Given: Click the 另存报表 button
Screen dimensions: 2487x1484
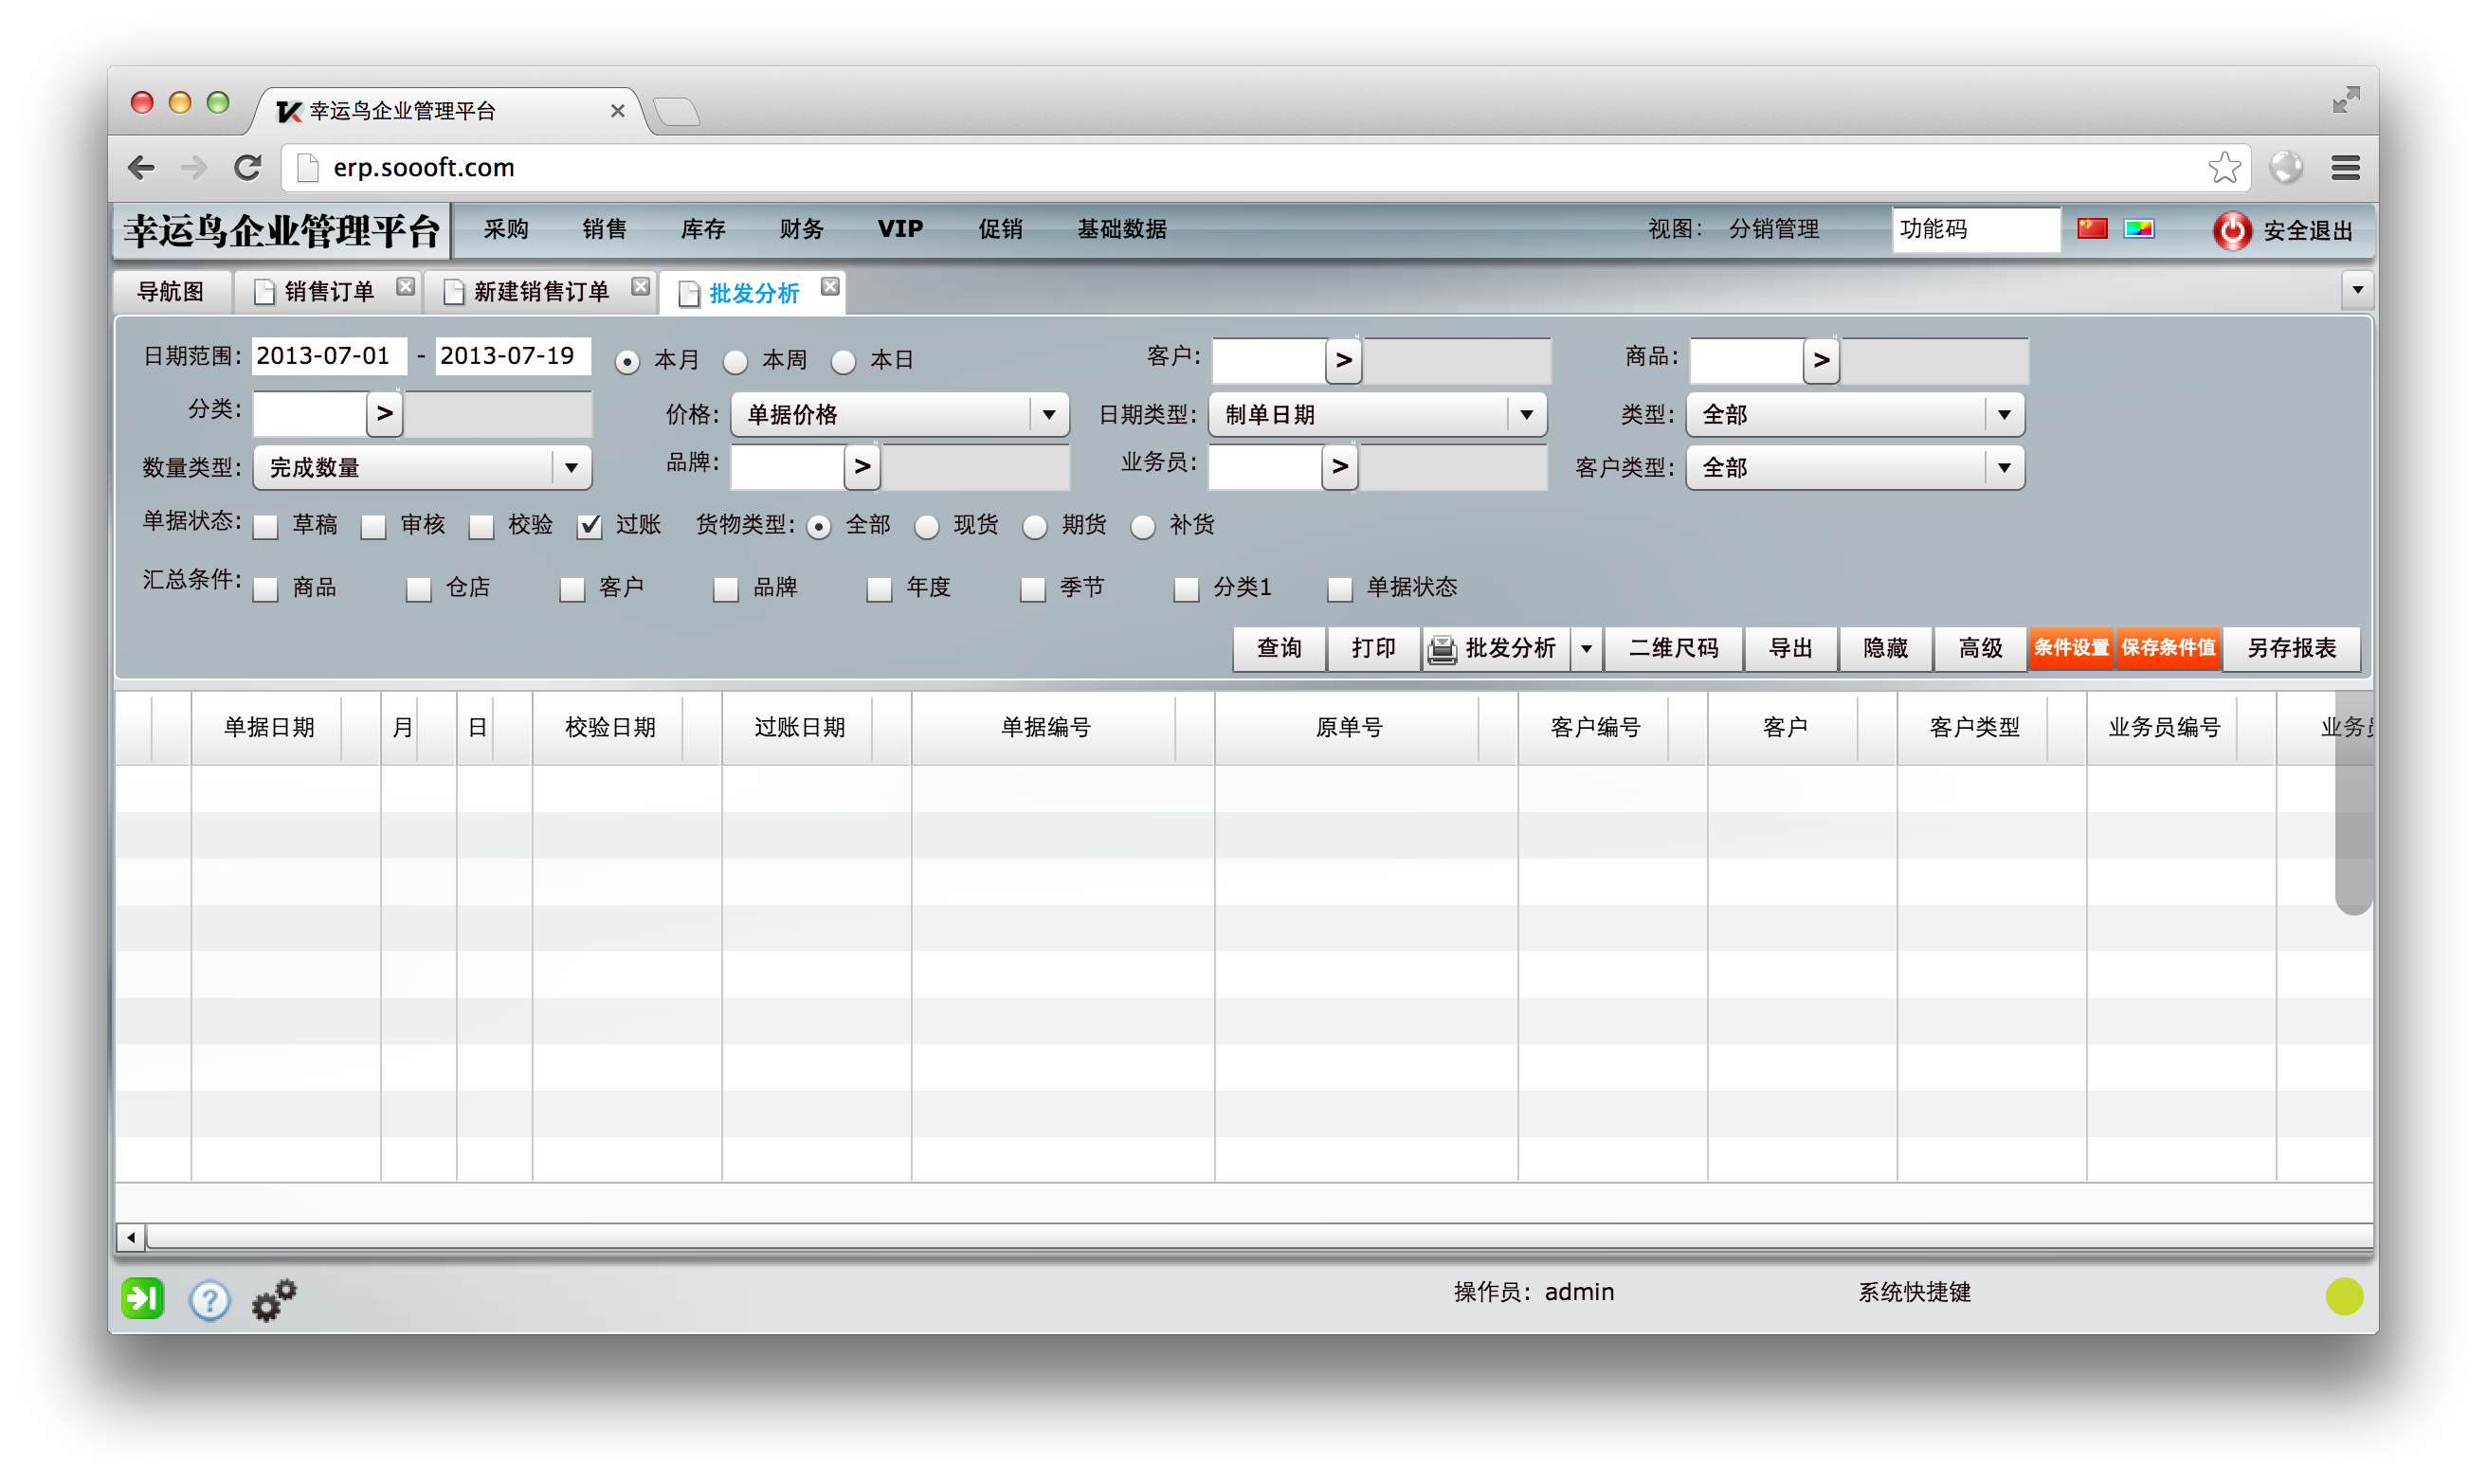Looking at the screenshot, I should tap(2291, 649).
